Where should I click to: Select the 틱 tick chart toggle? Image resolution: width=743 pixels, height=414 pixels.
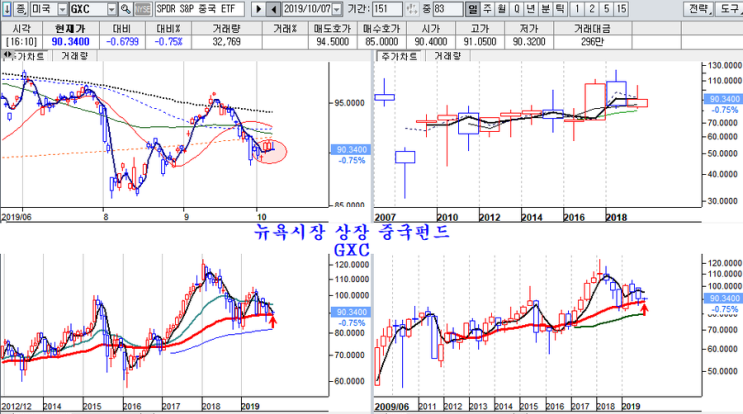click(x=560, y=9)
